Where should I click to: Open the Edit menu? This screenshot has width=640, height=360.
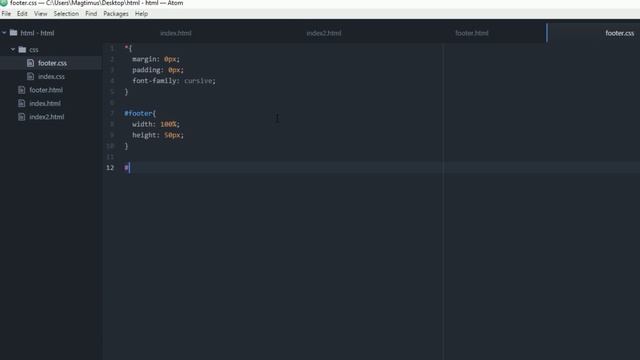[22, 13]
